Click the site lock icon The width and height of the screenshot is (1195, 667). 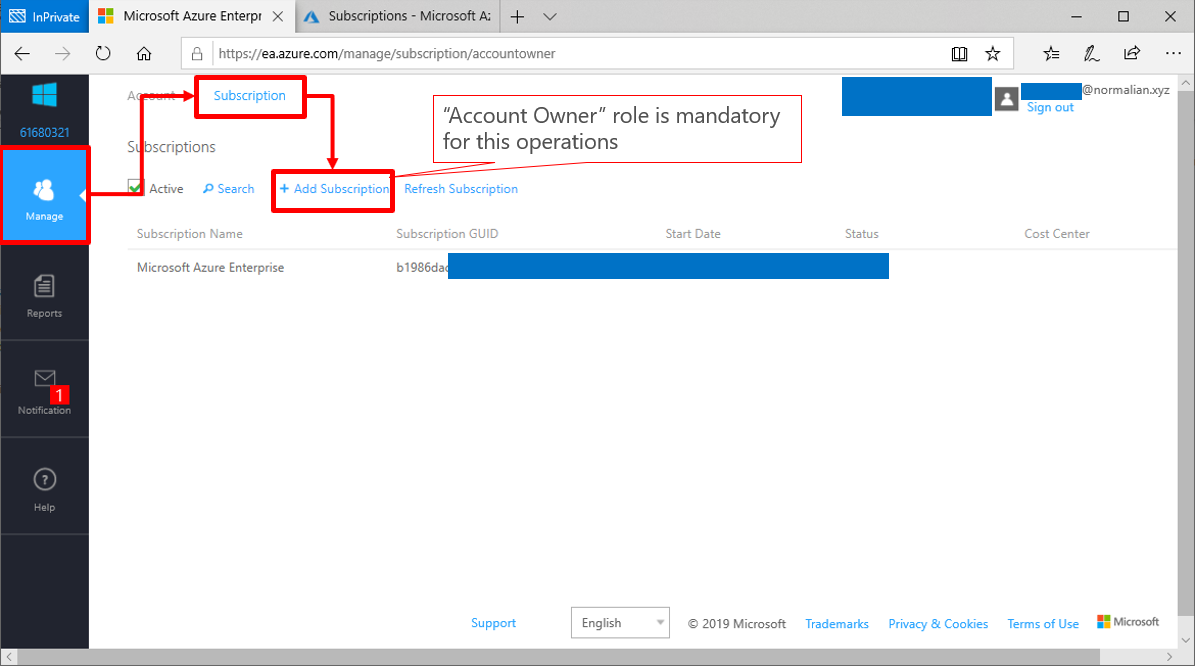click(x=197, y=53)
